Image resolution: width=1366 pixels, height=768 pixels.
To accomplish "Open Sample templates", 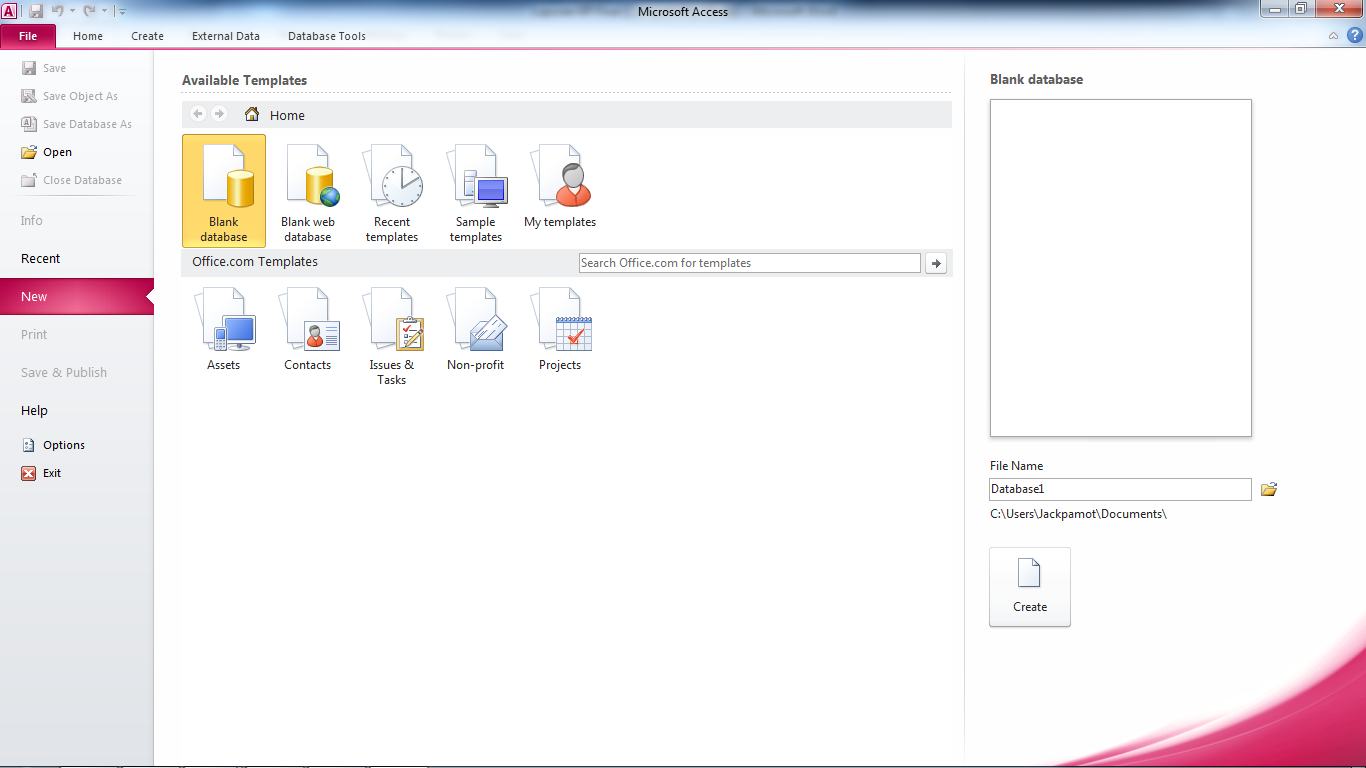I will point(476,191).
